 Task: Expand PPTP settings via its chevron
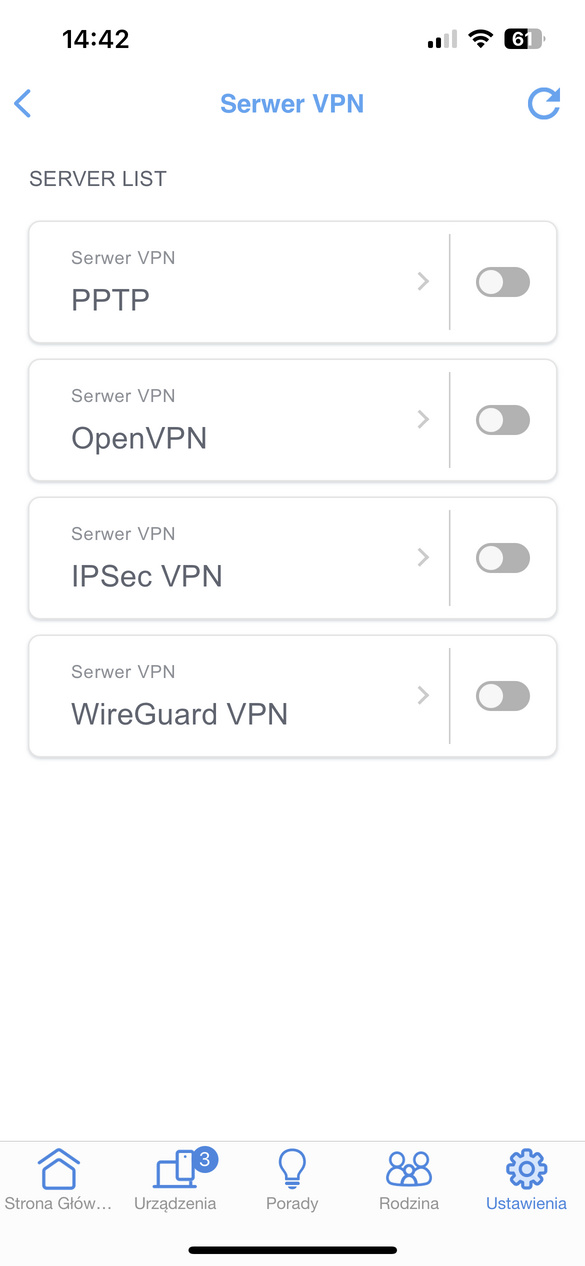pos(423,282)
